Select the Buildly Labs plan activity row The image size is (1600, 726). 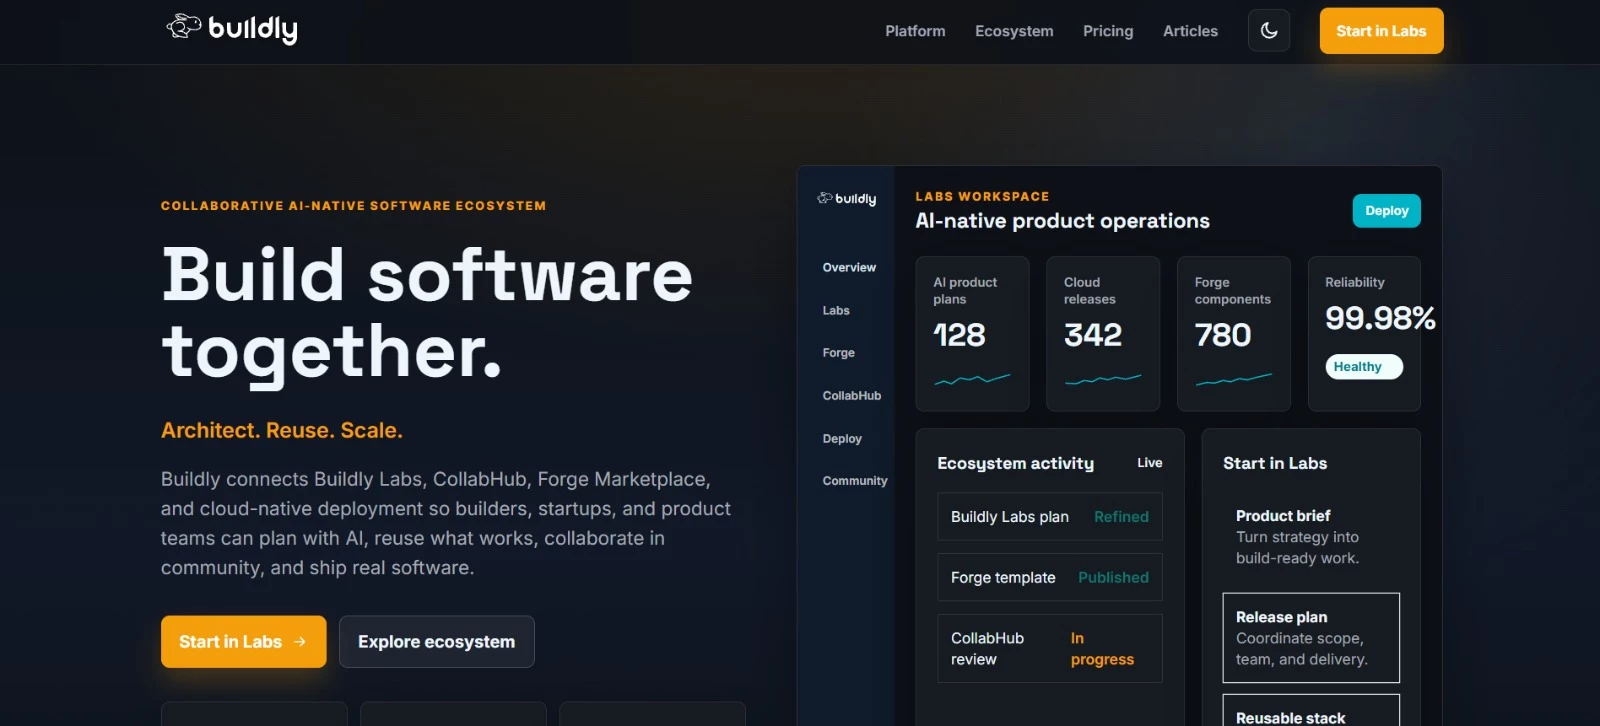(1050, 517)
